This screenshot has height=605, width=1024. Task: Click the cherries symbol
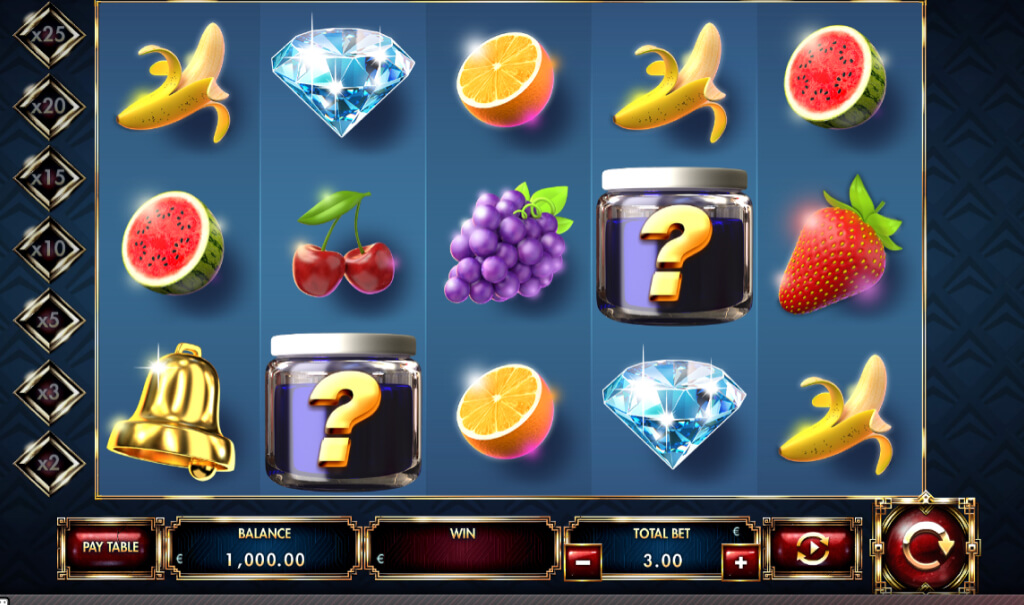coord(343,243)
